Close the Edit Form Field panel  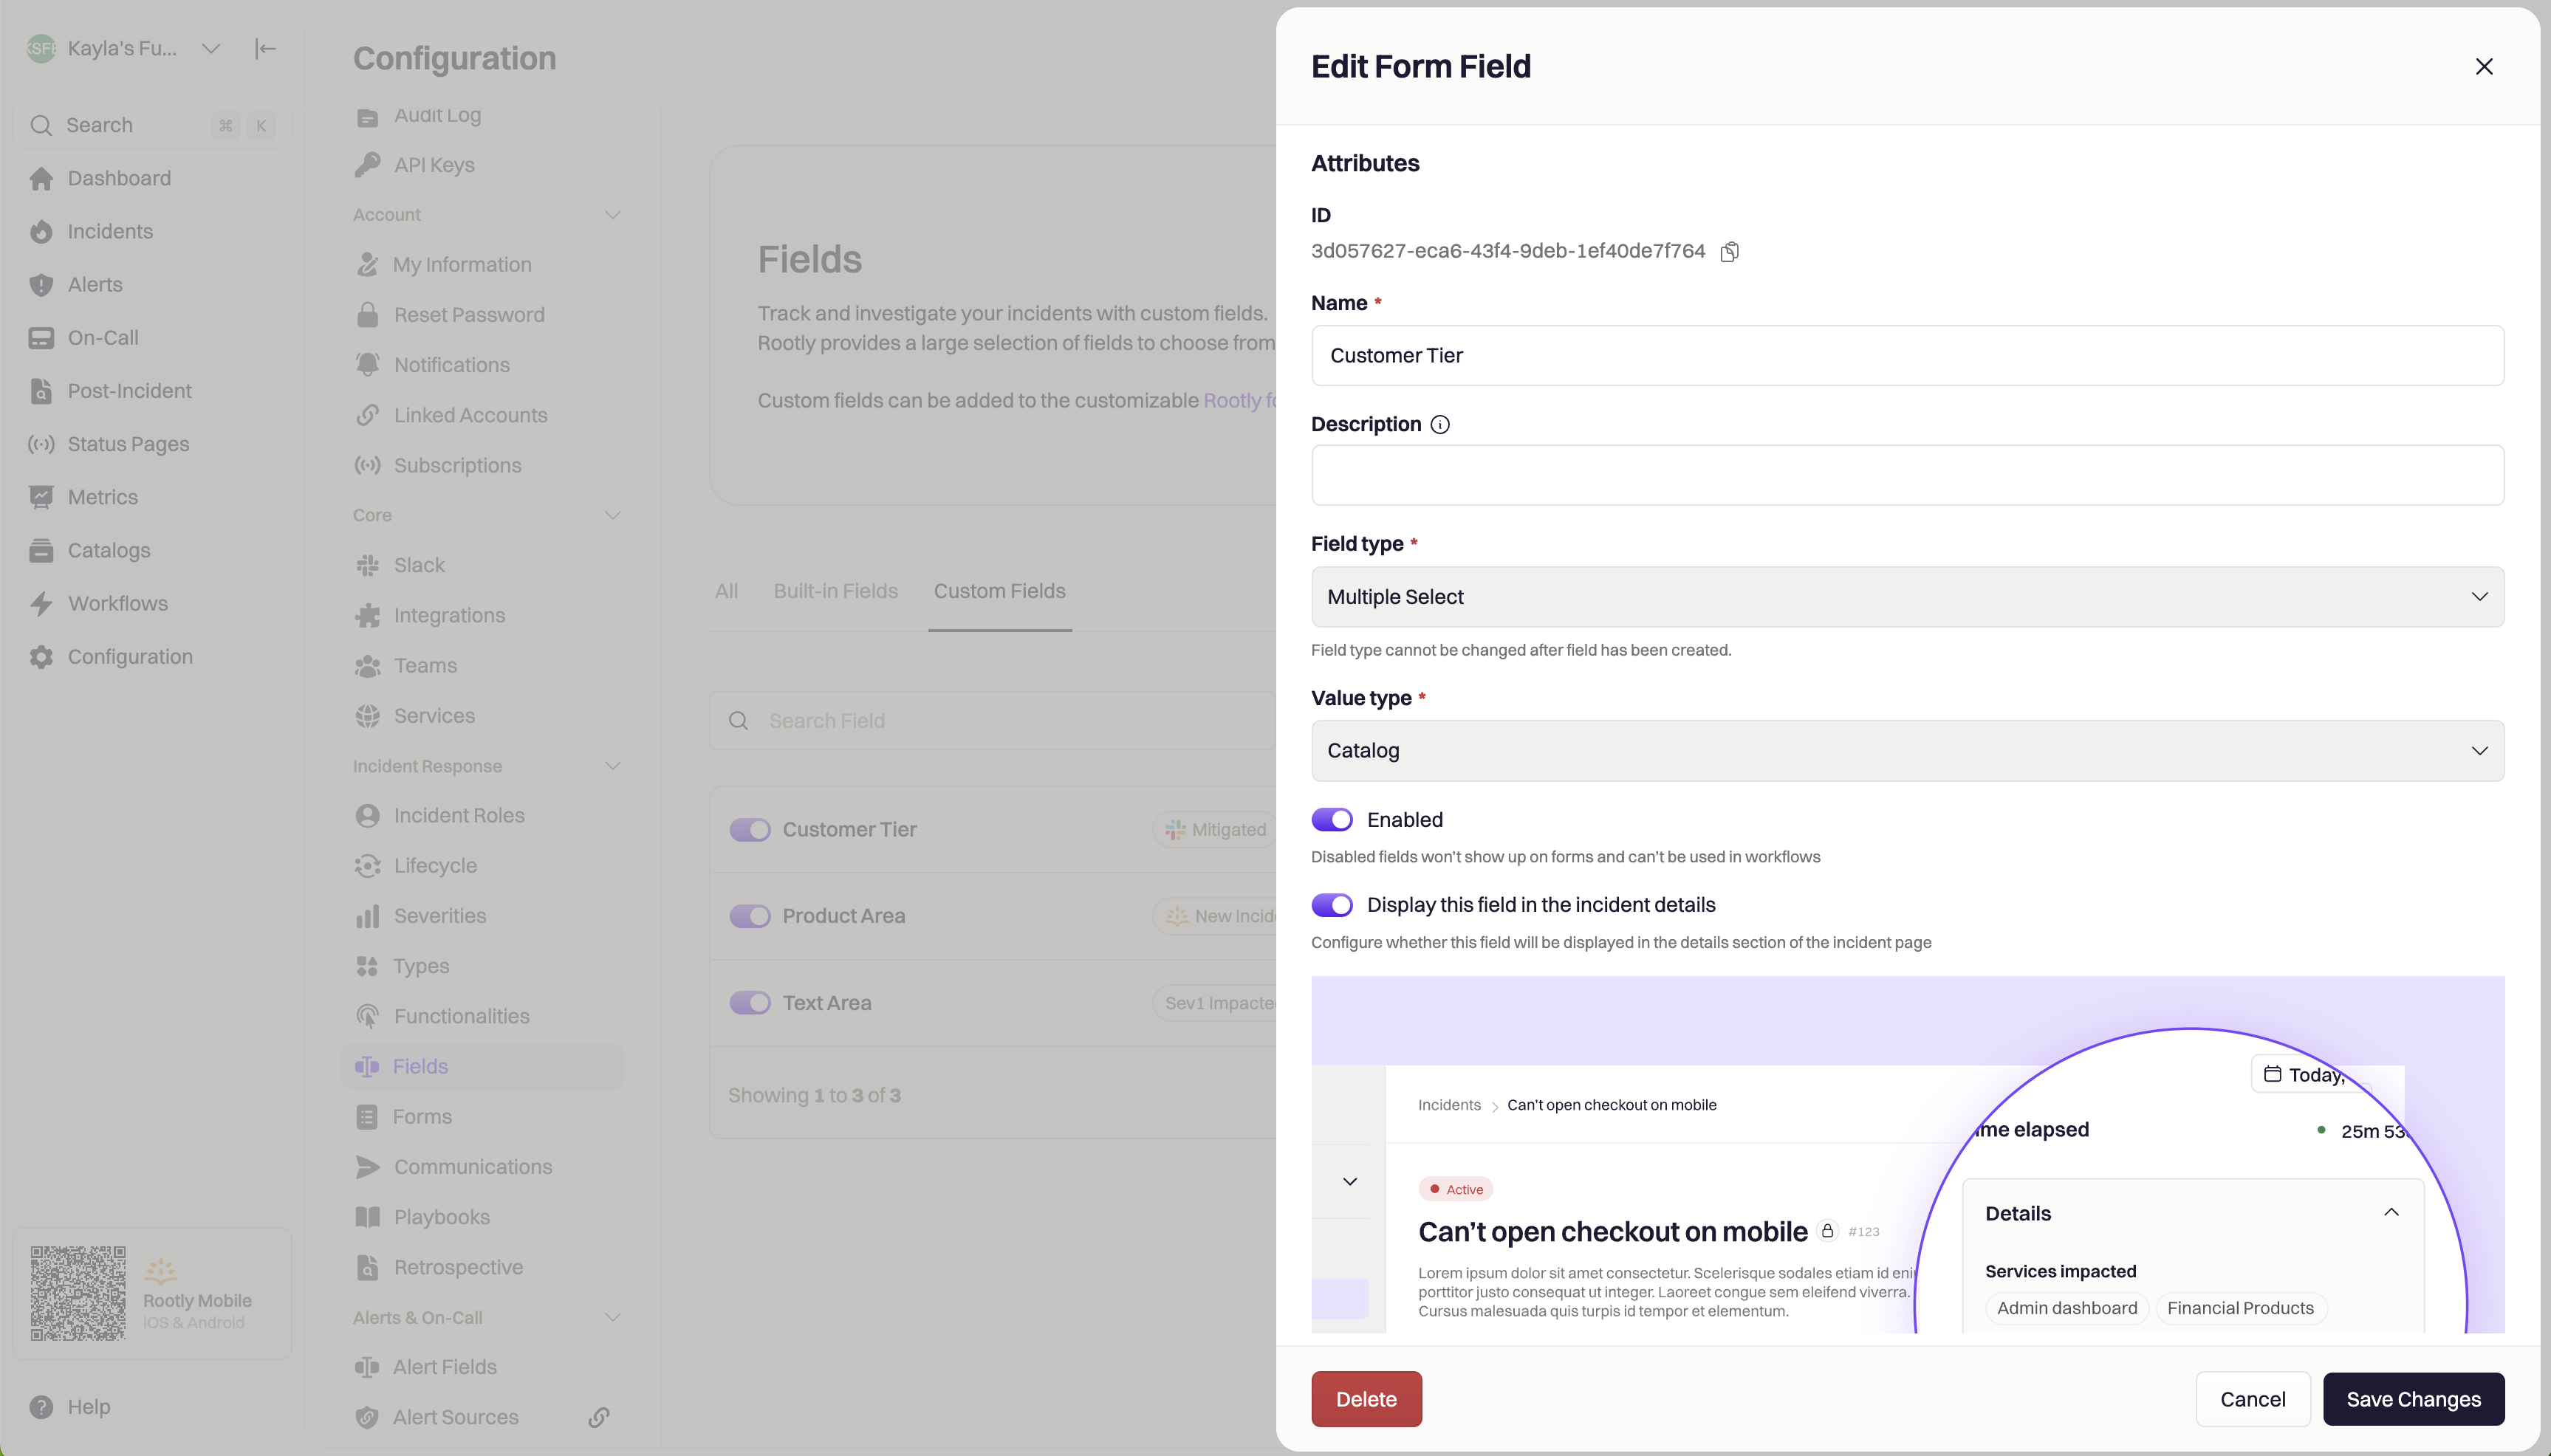[x=2484, y=67]
